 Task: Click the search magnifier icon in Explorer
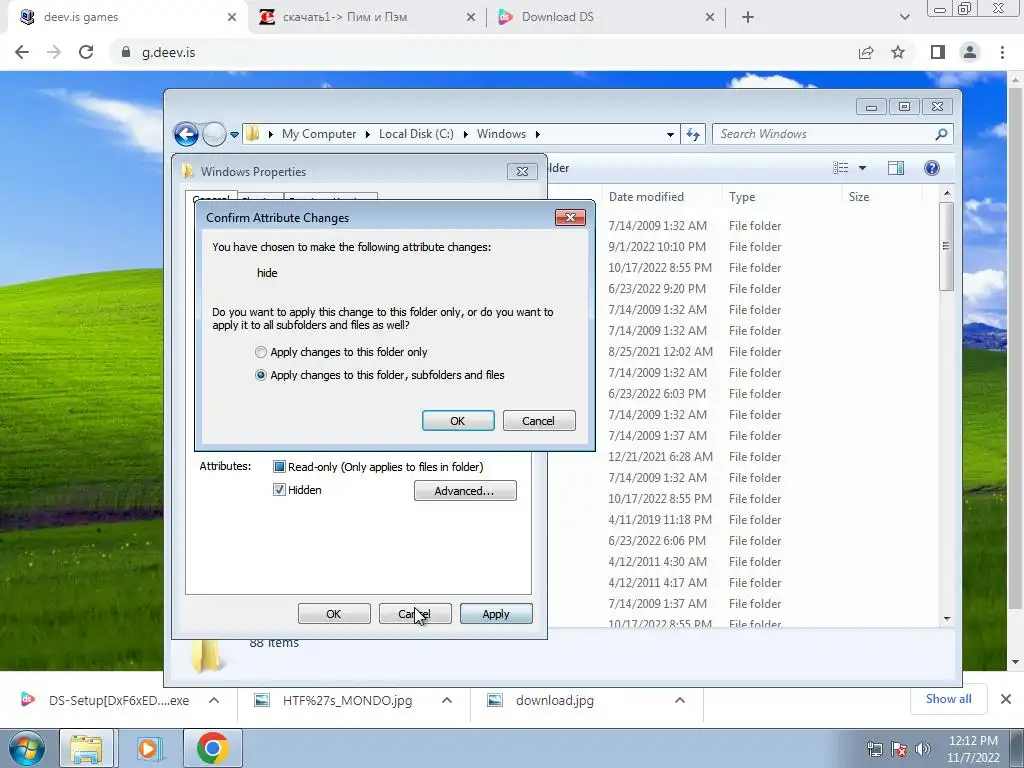click(941, 134)
